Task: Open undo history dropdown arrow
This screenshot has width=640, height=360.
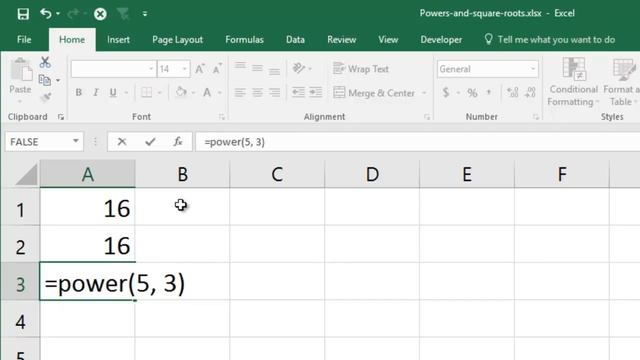Action: 58,14
